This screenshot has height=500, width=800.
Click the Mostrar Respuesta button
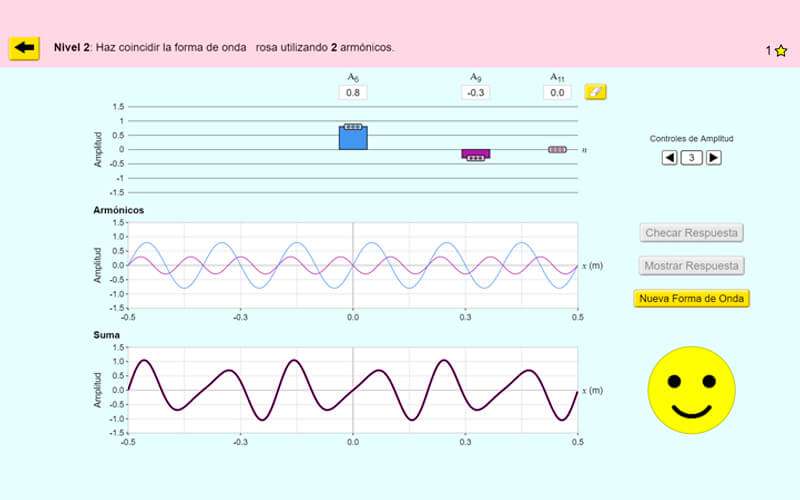pos(691,266)
